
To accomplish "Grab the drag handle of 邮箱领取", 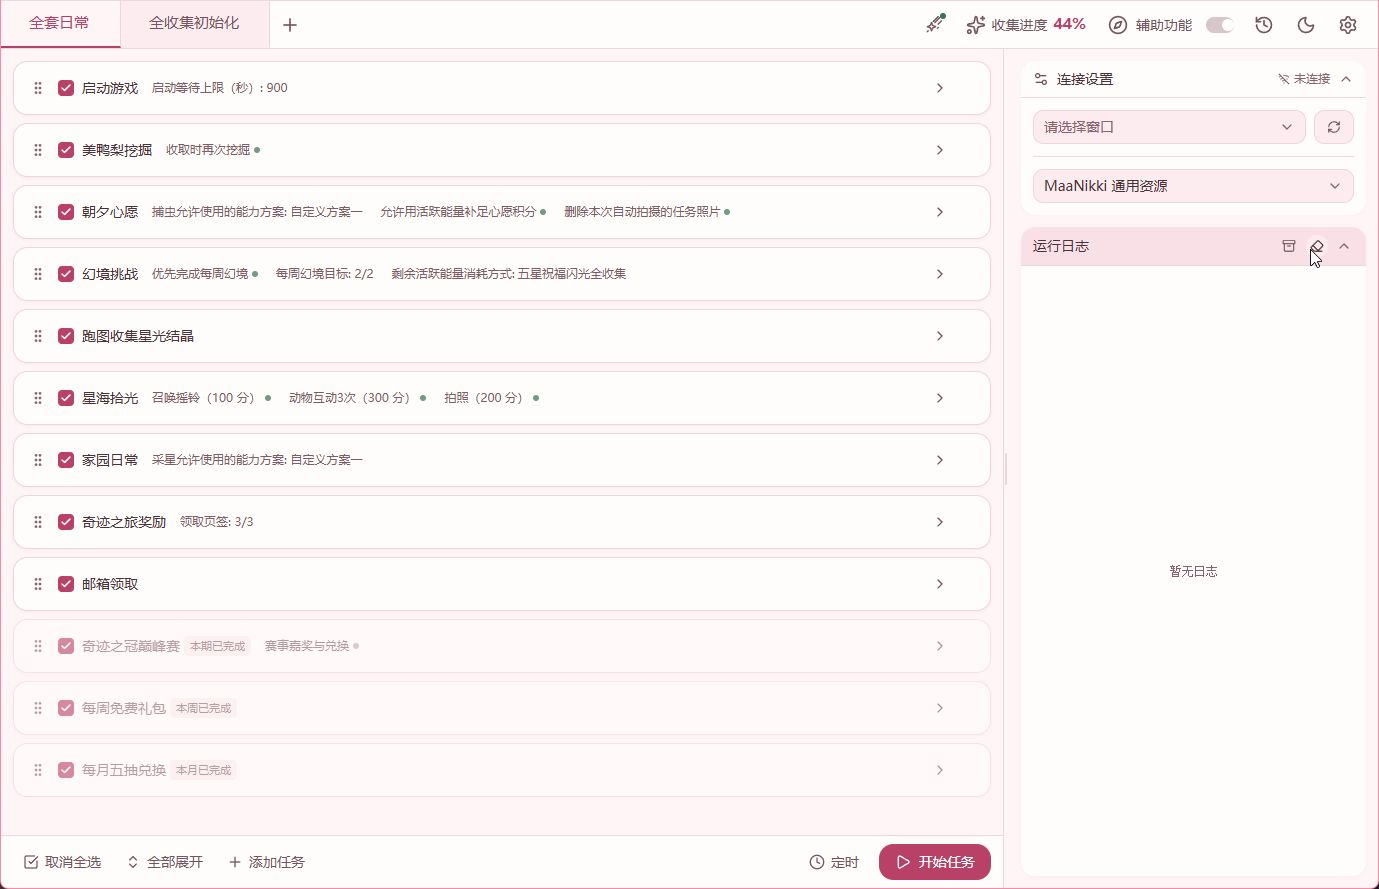I will [38, 584].
